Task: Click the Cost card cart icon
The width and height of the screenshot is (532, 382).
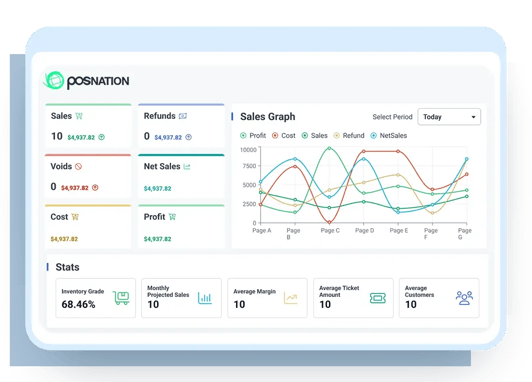Action: point(75,217)
